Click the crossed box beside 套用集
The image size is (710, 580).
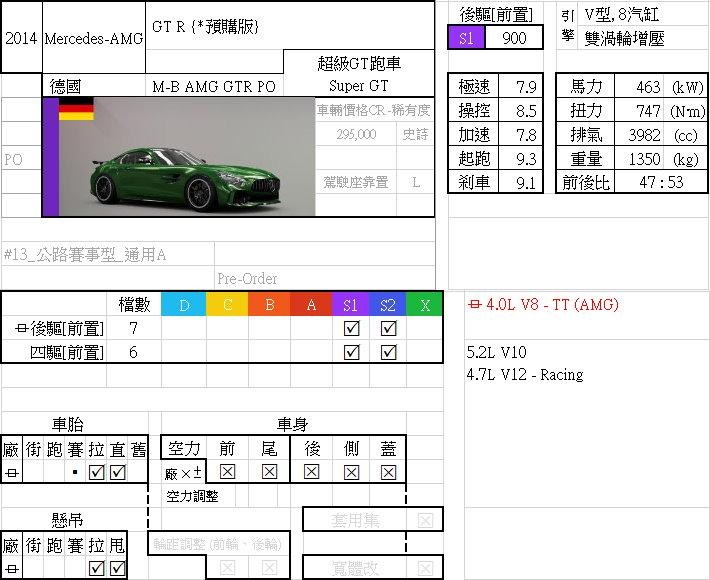[425, 520]
